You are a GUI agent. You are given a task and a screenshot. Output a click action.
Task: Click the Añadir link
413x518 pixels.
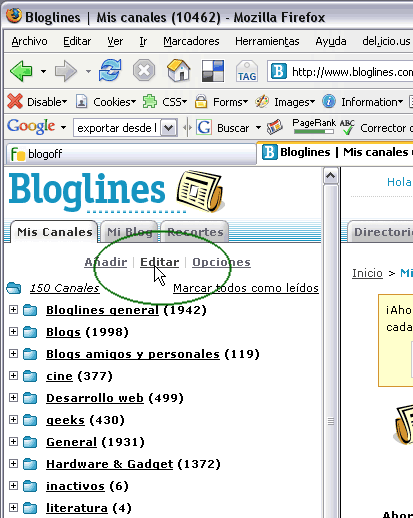click(106, 262)
